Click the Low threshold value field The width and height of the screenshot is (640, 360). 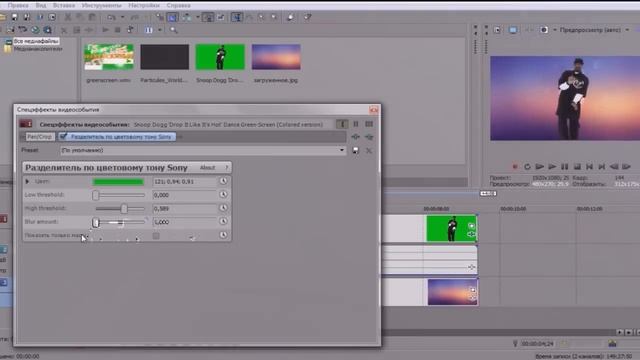pos(184,195)
